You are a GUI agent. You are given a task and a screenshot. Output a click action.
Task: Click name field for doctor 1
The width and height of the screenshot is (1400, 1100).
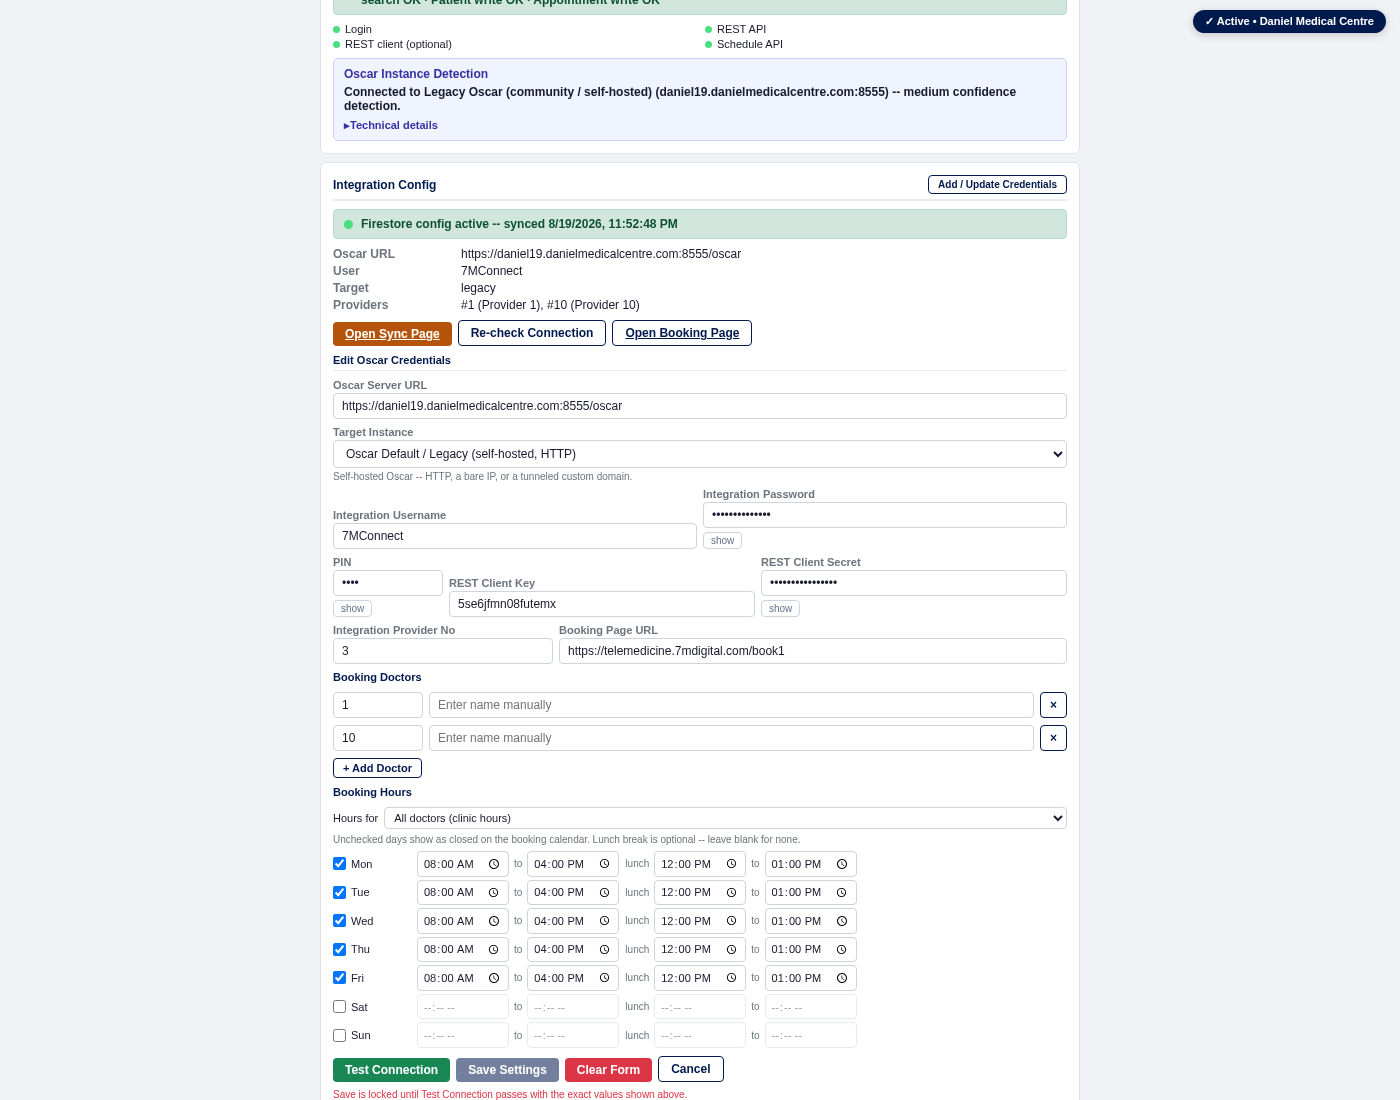pyautogui.click(x=731, y=705)
